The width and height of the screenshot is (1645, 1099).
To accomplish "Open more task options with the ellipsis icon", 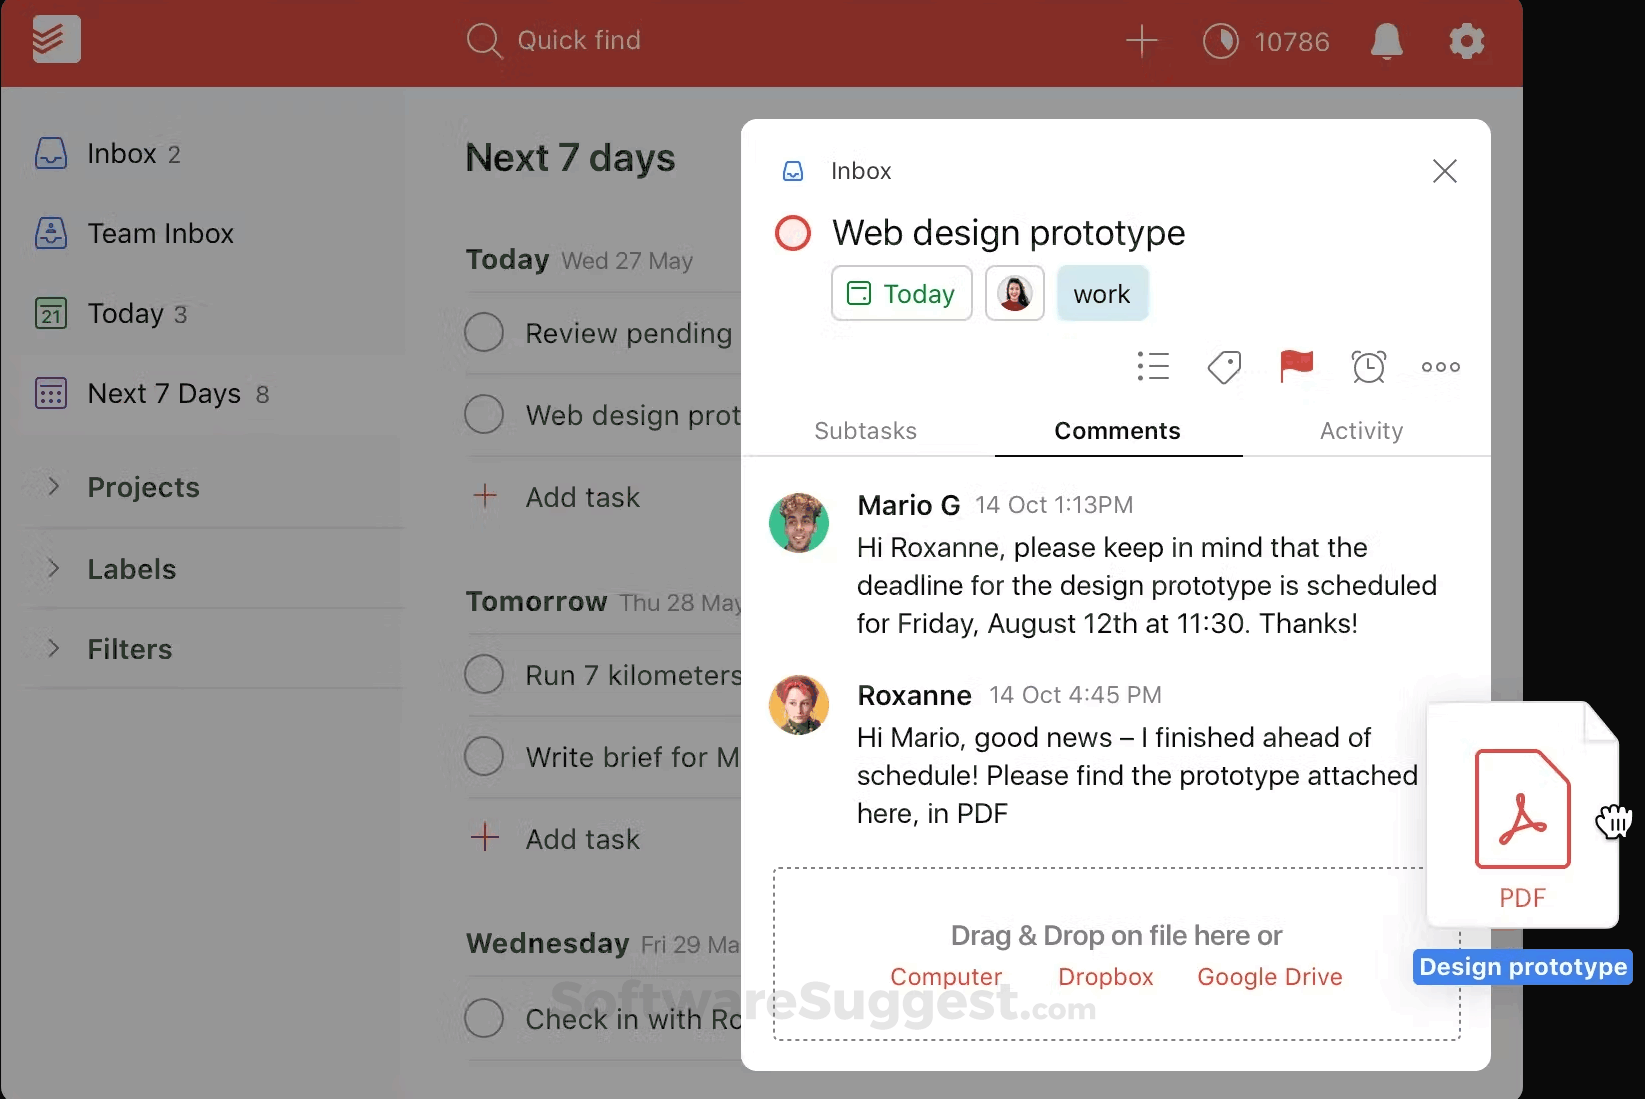I will point(1440,367).
